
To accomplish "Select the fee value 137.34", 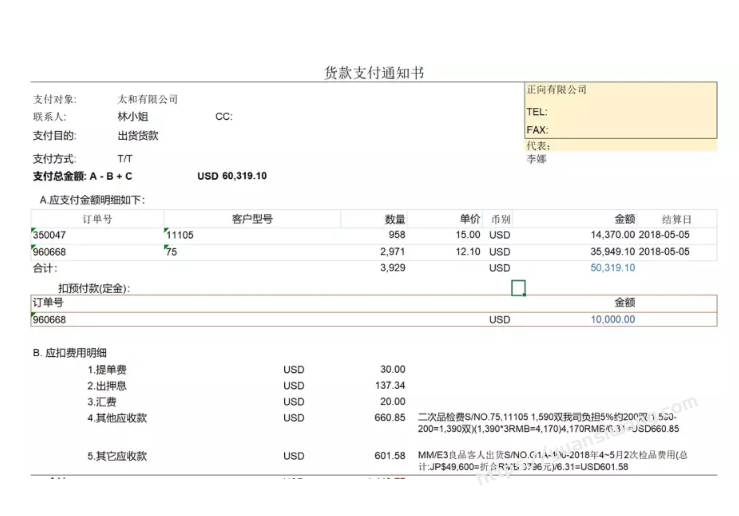I will (390, 385).
